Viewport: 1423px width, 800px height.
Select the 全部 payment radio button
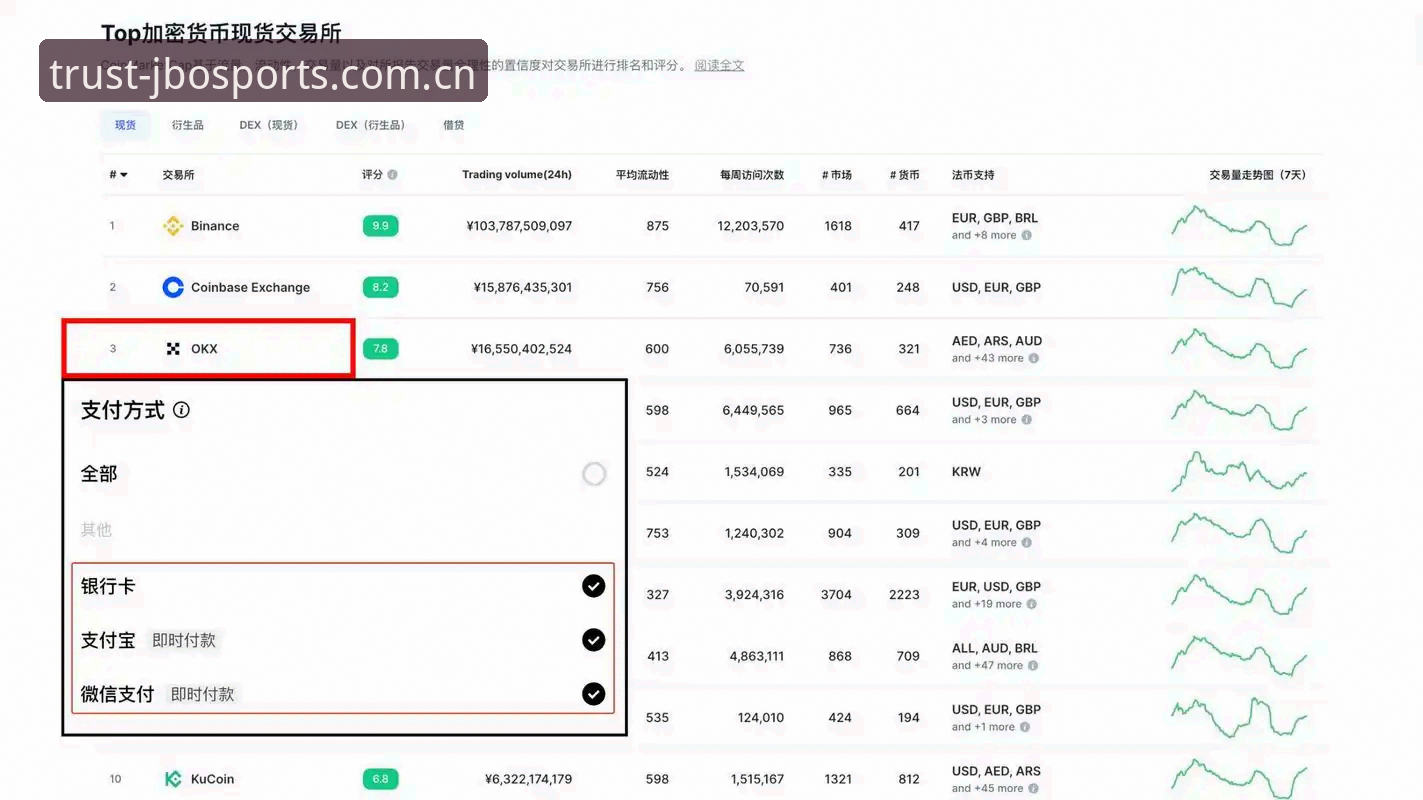[x=594, y=474]
